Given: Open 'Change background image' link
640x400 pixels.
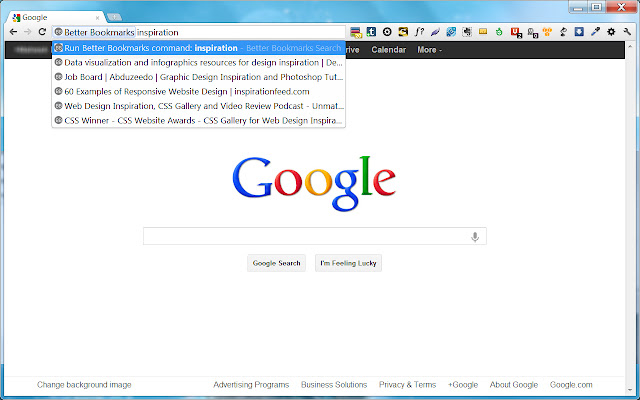Looking at the screenshot, I should pos(84,384).
